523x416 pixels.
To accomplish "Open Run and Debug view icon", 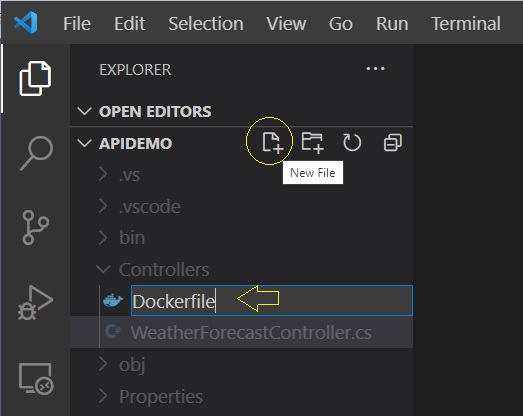I will [35, 303].
